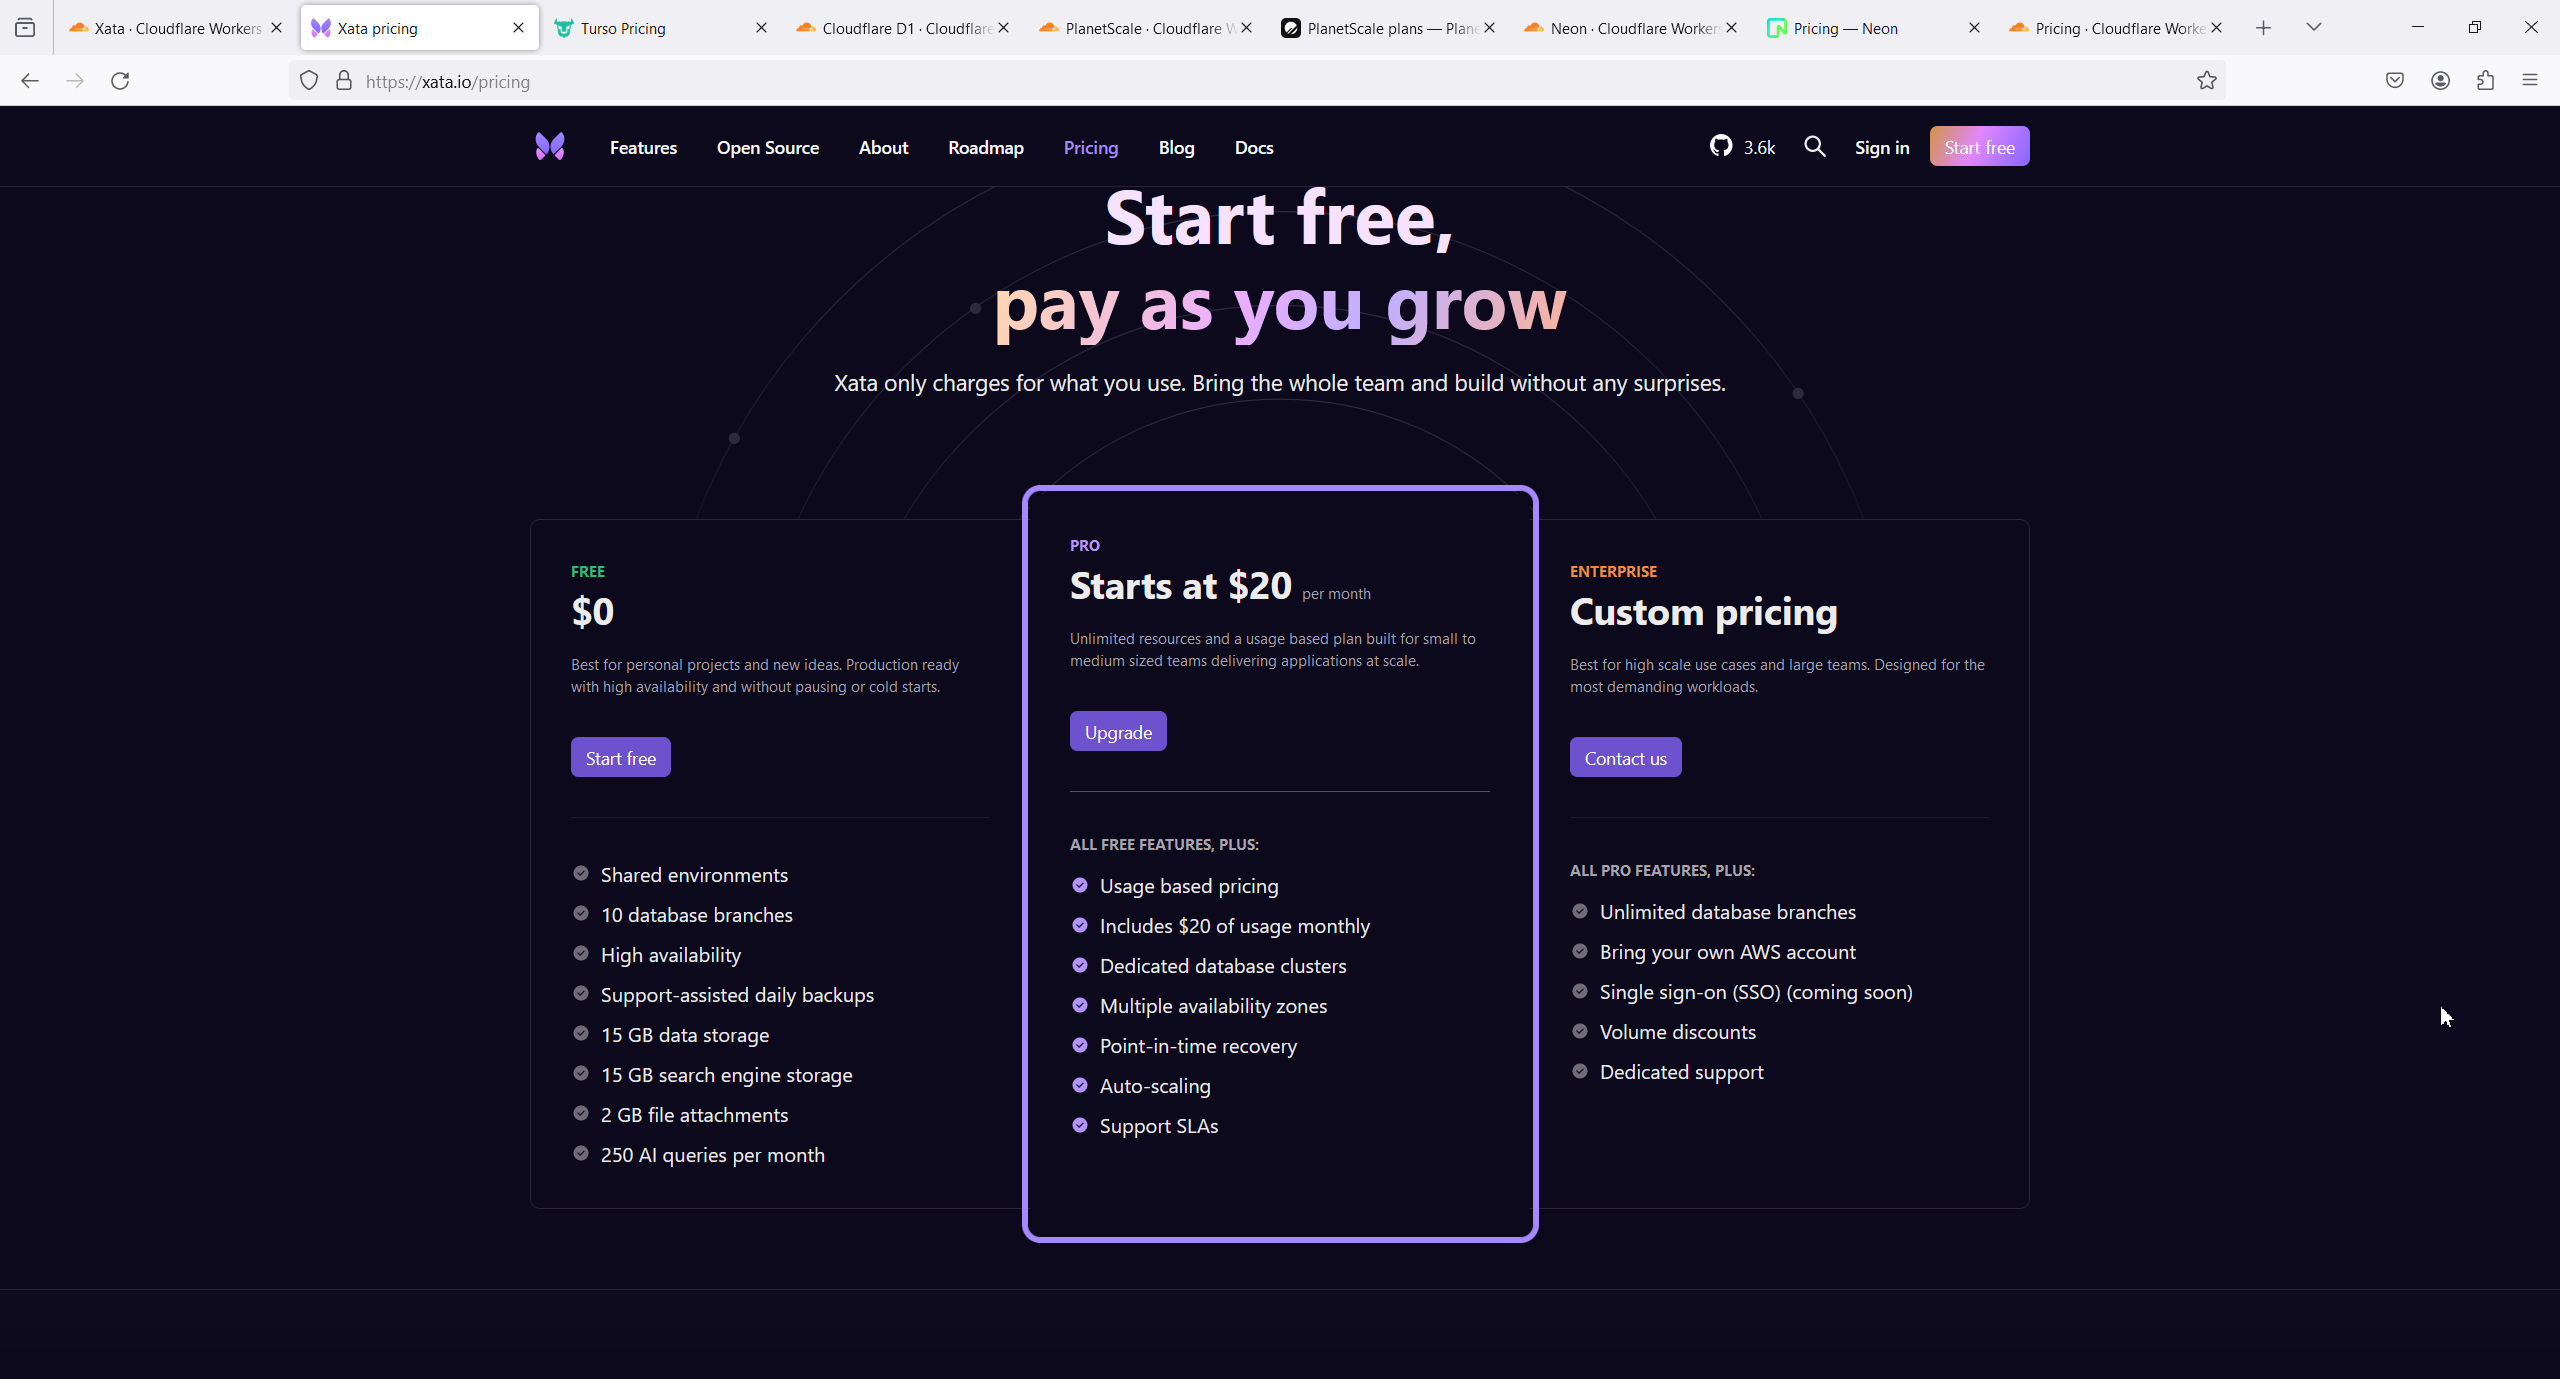Click the Save to Pocket icon
The width and height of the screenshot is (2560, 1379).
(2394, 81)
